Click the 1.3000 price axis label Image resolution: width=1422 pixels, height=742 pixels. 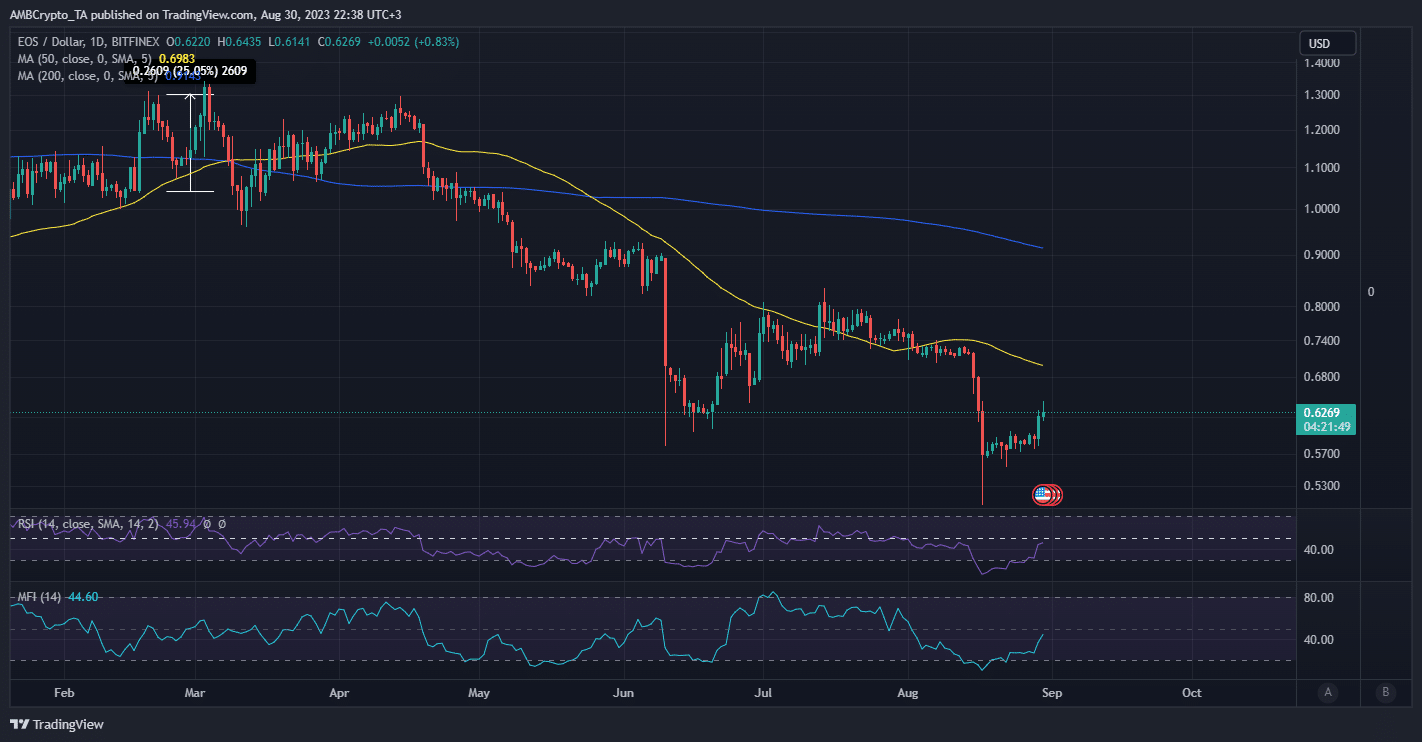coord(1323,95)
